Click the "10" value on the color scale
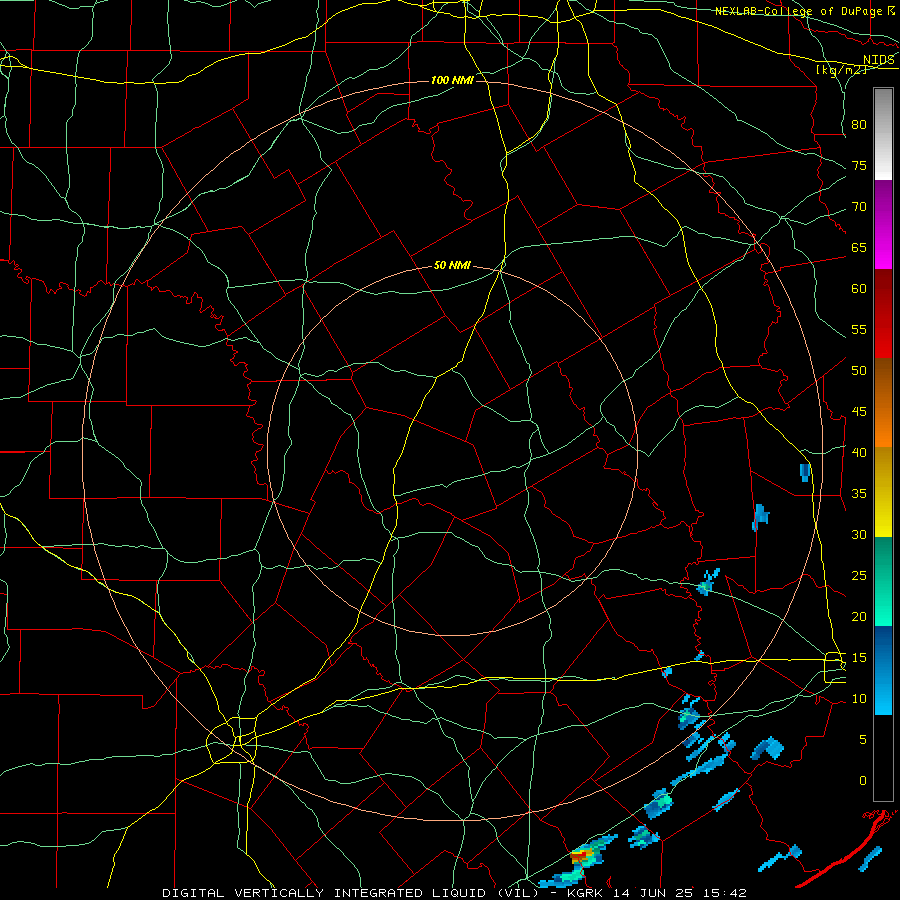This screenshot has height=900, width=900. 859,699
